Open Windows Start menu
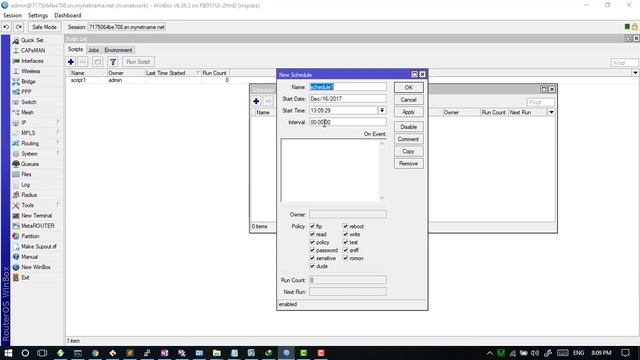The image size is (640, 360). 8,353
